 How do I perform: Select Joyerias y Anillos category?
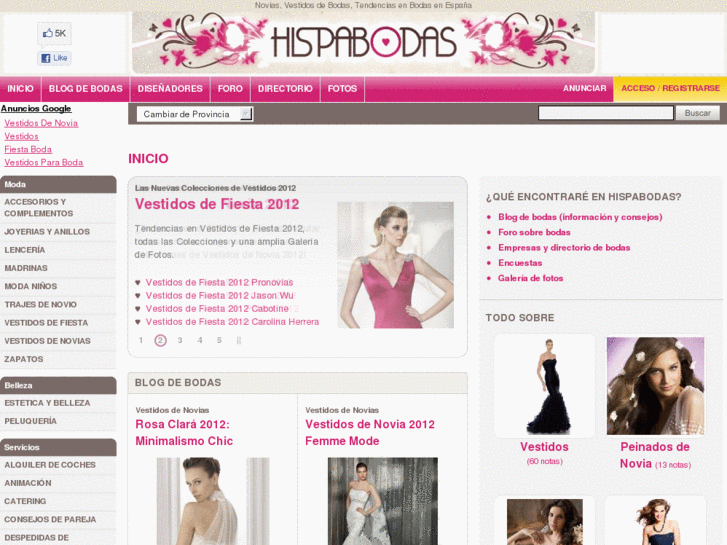[x=58, y=231]
